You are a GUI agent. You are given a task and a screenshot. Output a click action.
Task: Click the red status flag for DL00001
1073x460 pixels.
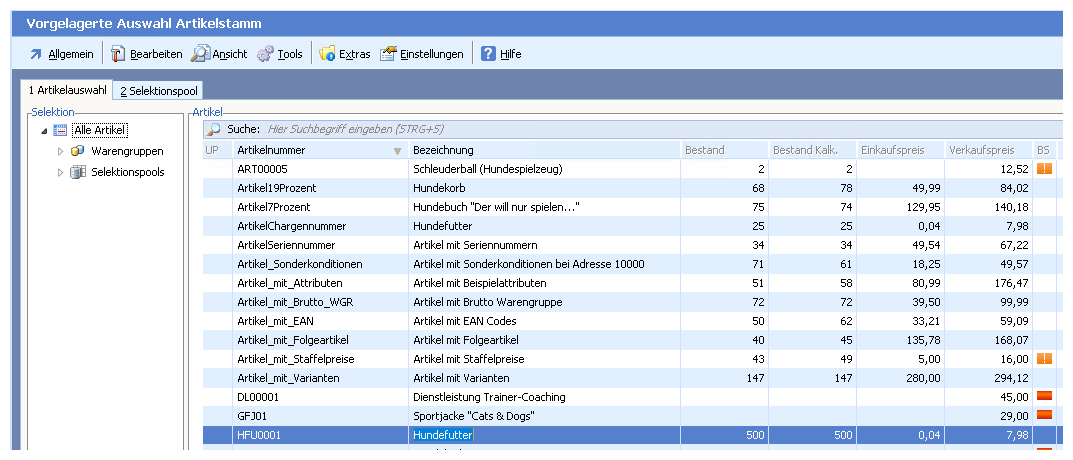[x=1044, y=397]
